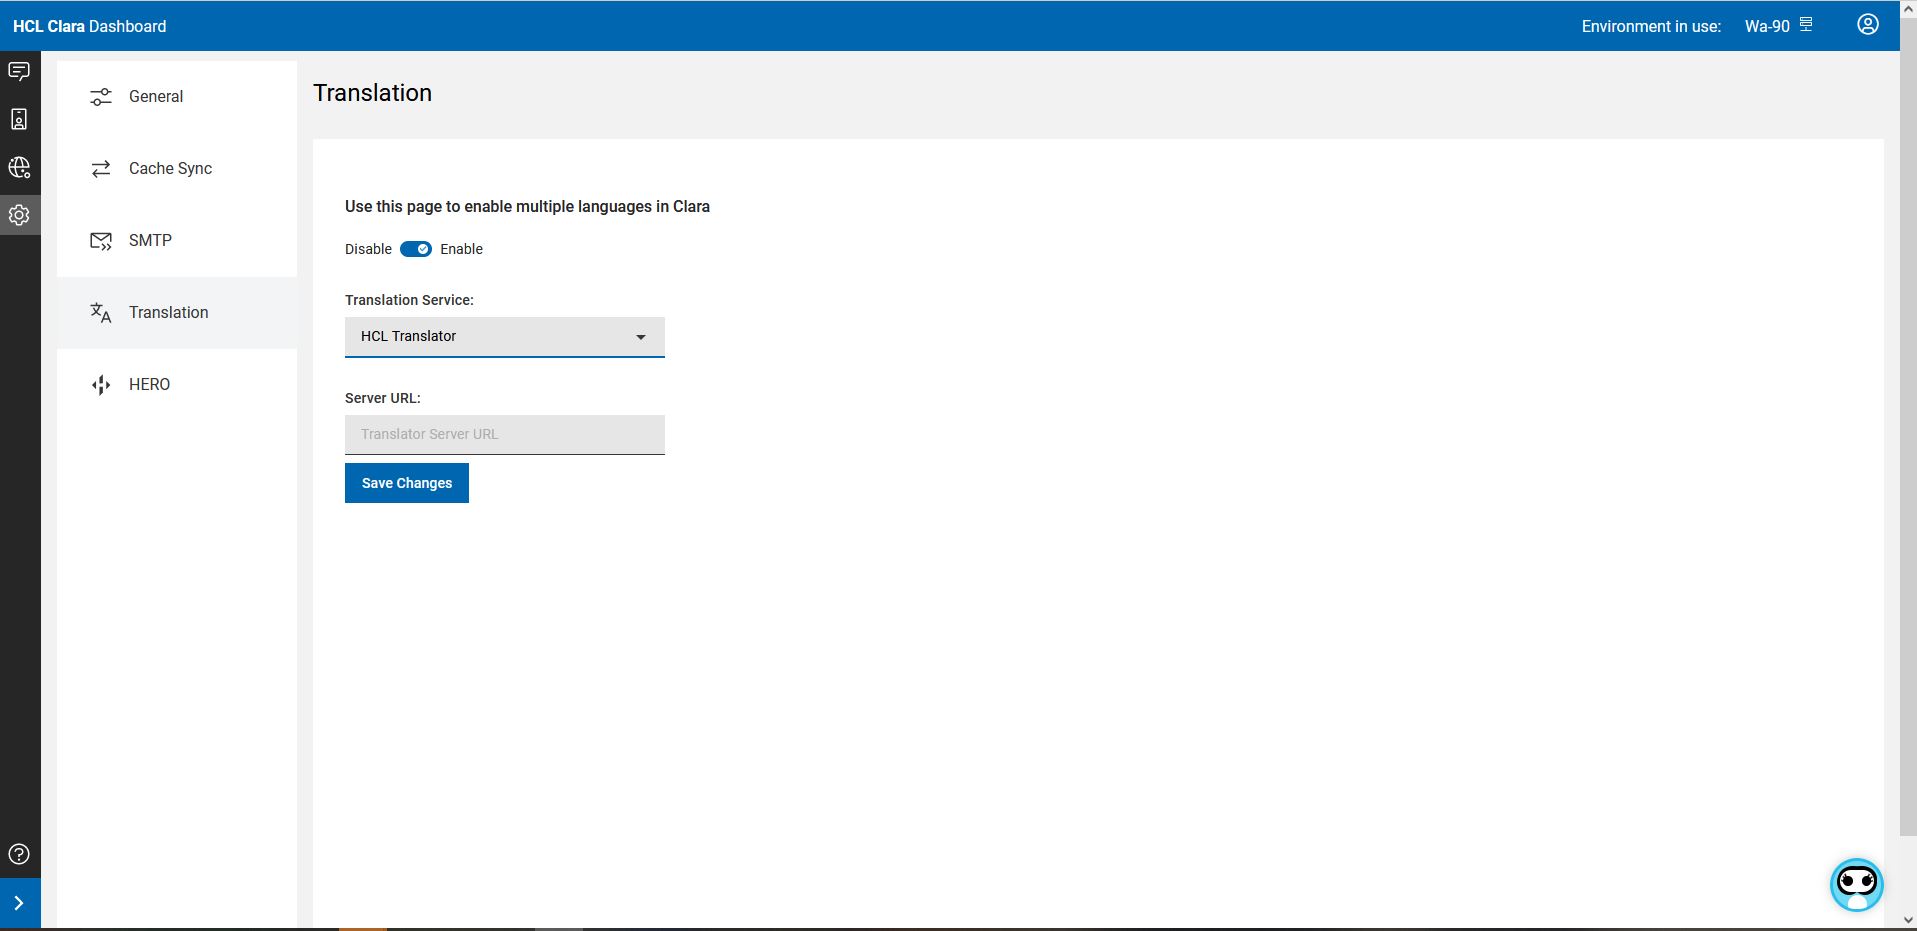Select the Translation settings tab
The height and width of the screenshot is (931, 1917).
click(x=177, y=313)
